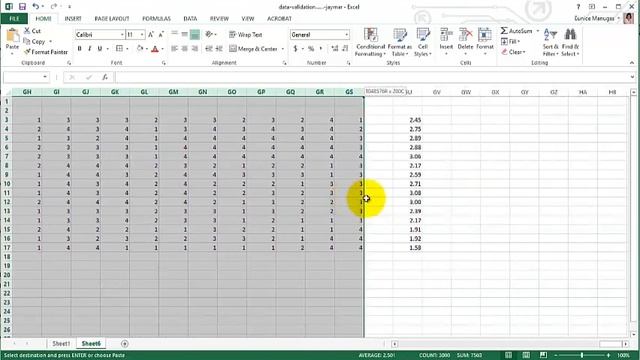
Task: Change text orientation icon
Action: (209, 35)
